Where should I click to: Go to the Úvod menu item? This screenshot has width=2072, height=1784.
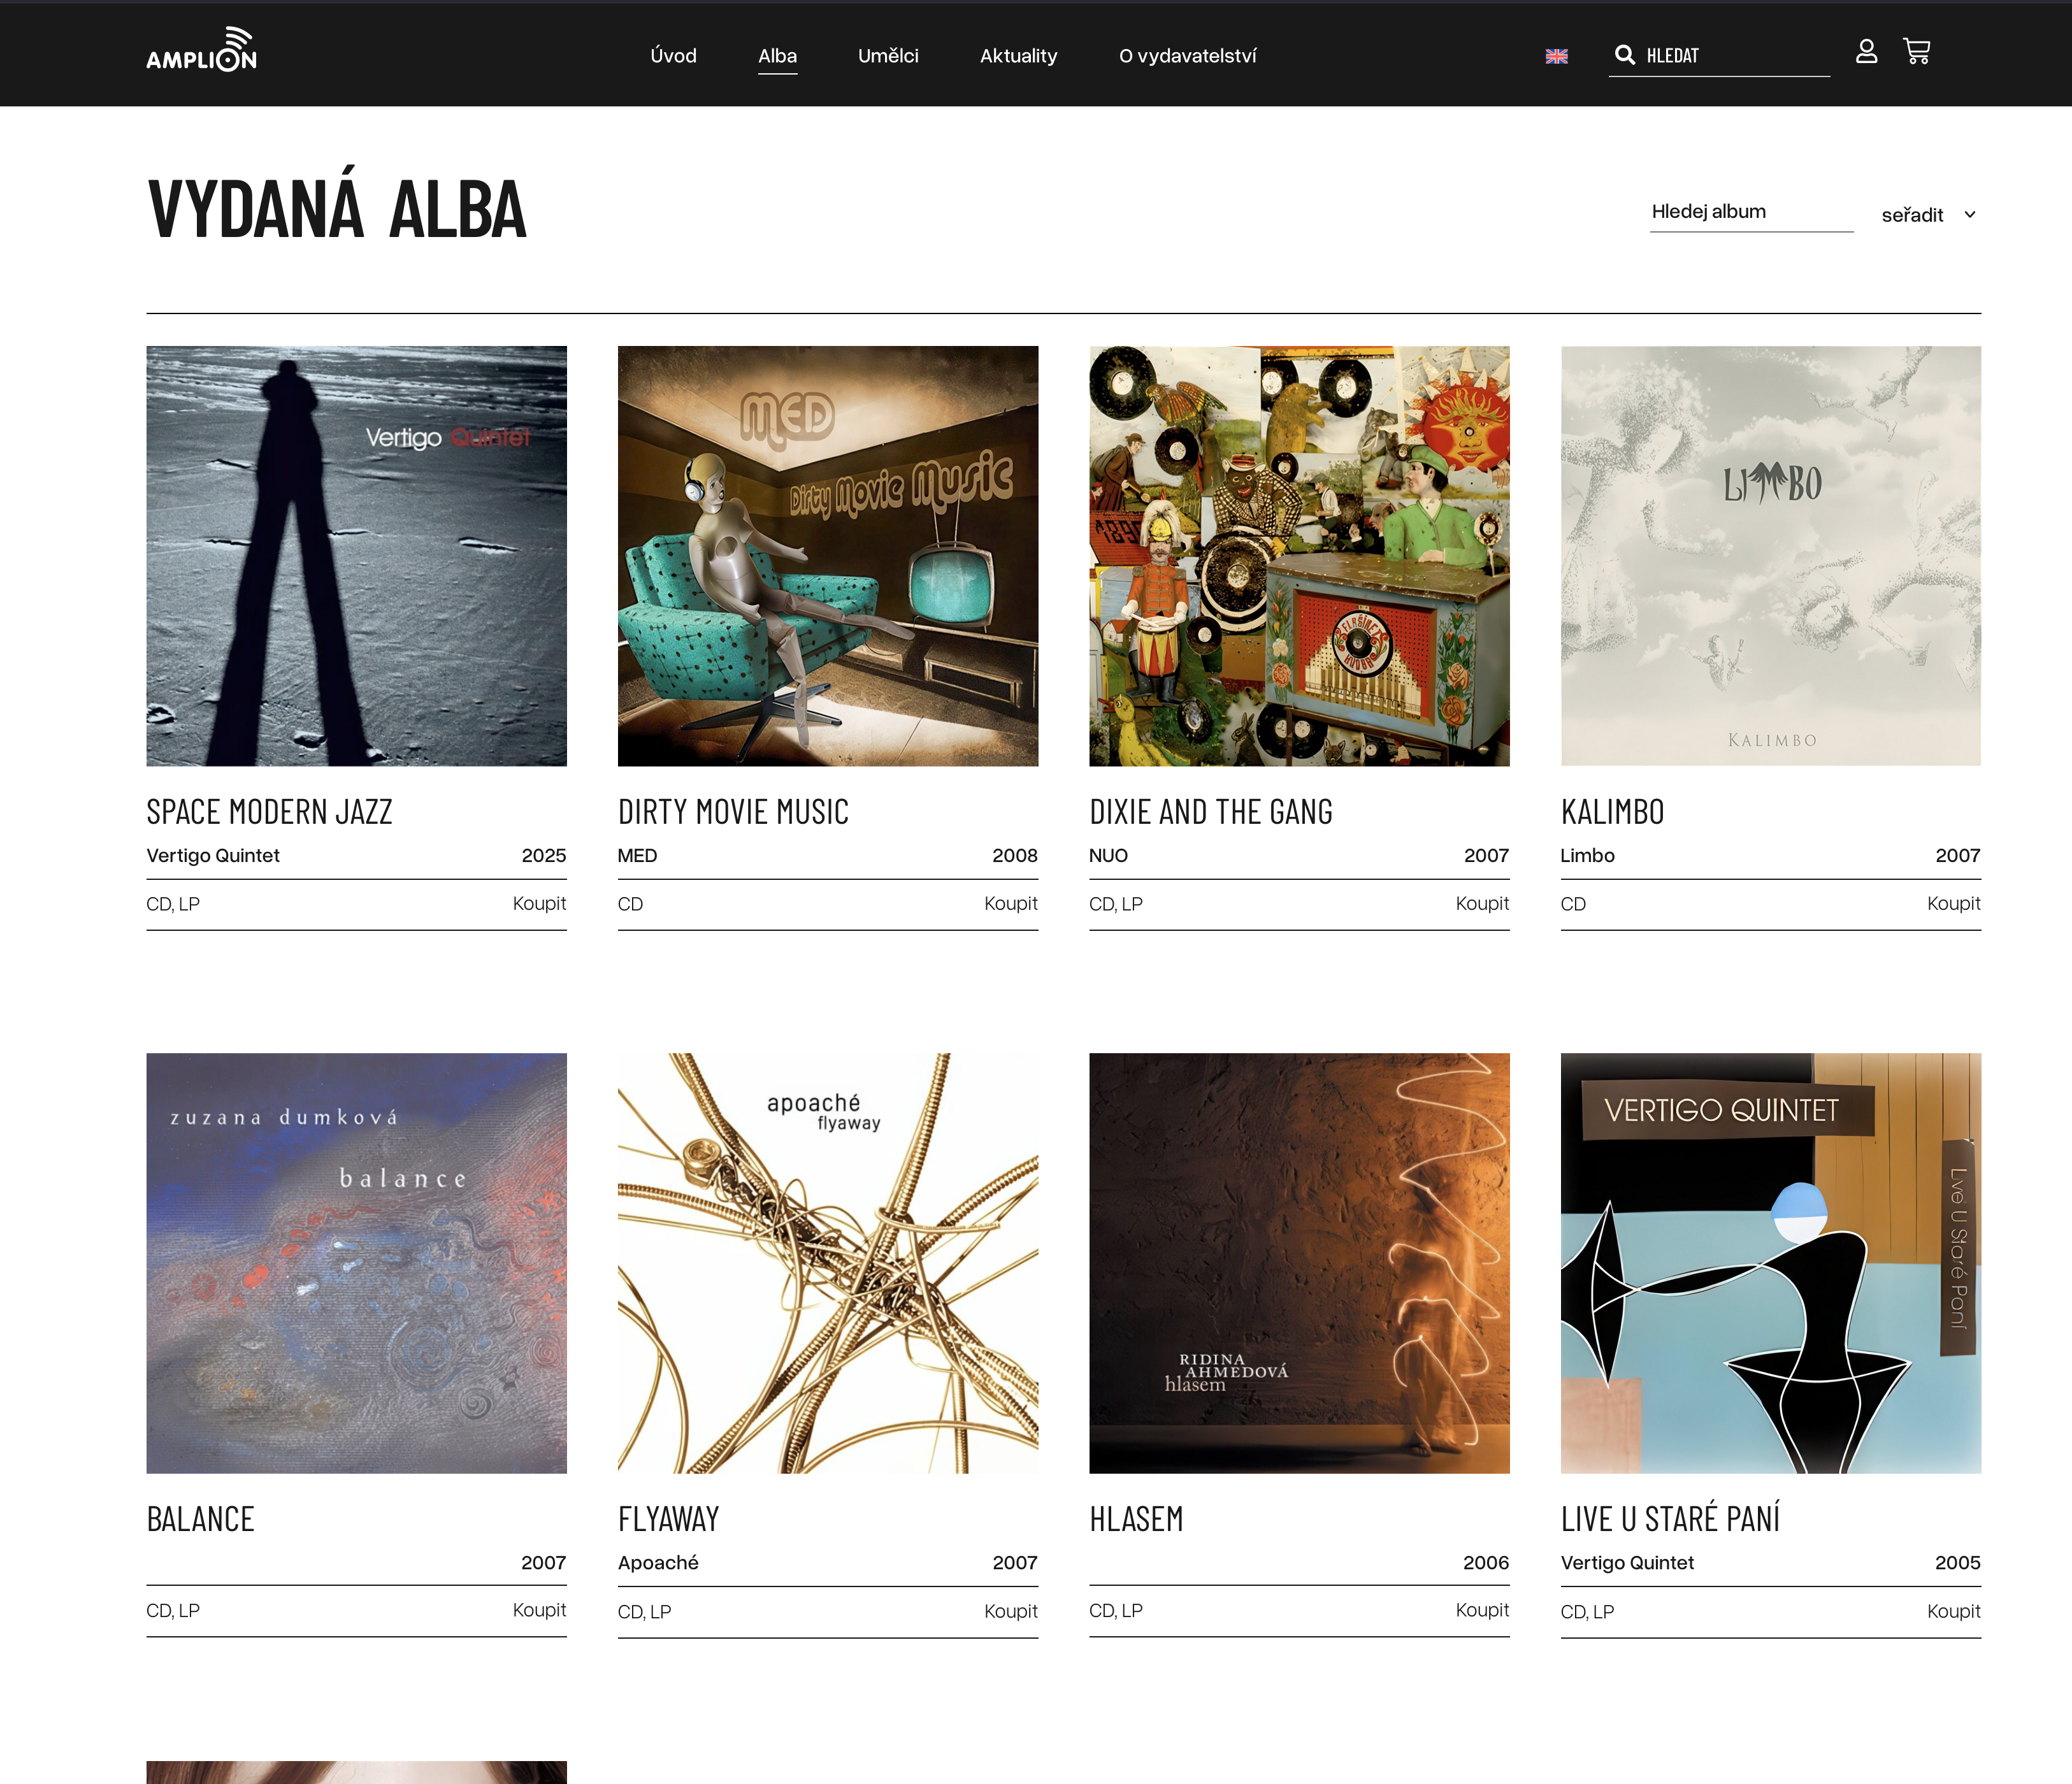tap(673, 56)
